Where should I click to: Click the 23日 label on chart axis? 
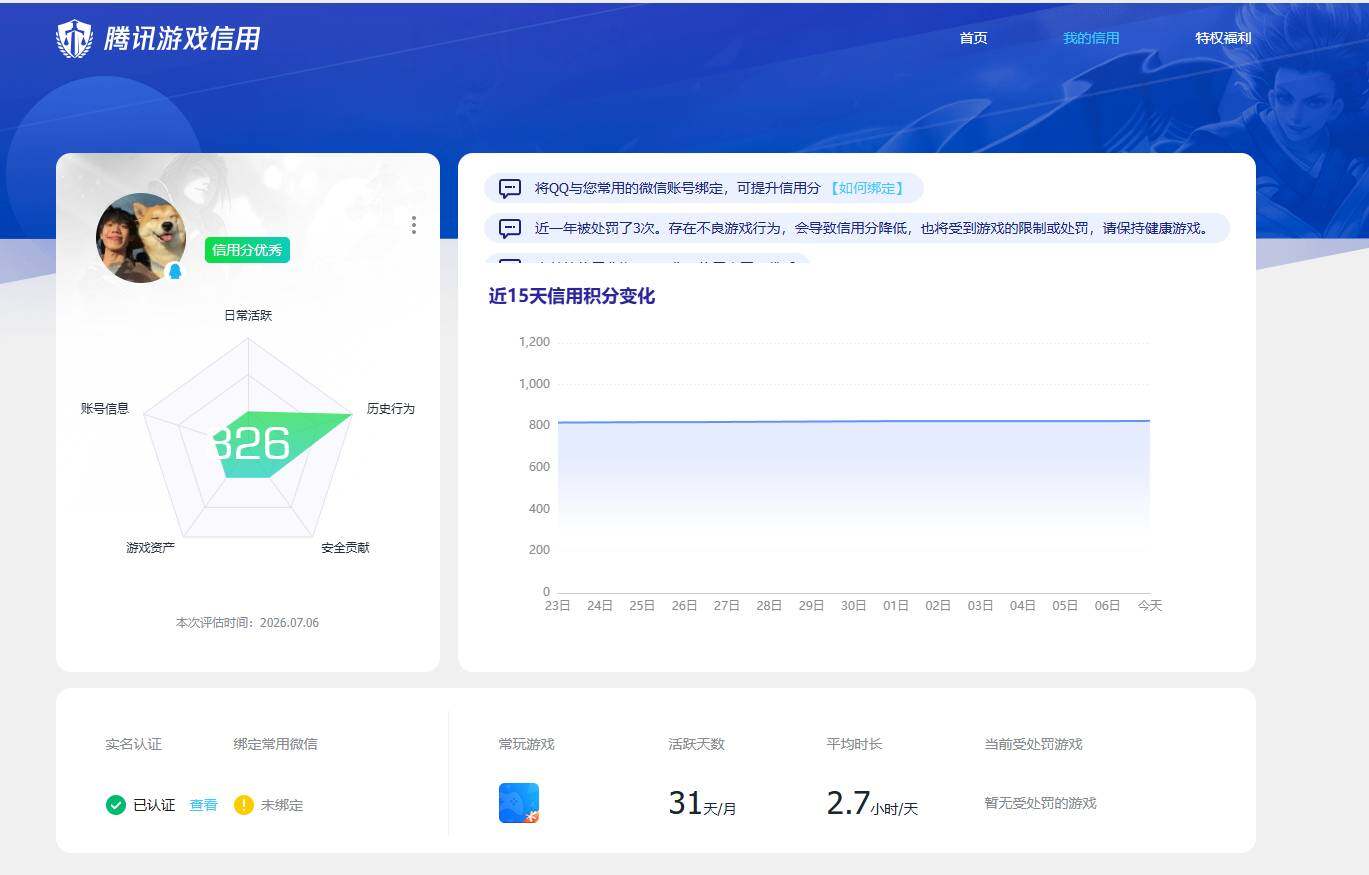[x=557, y=606]
